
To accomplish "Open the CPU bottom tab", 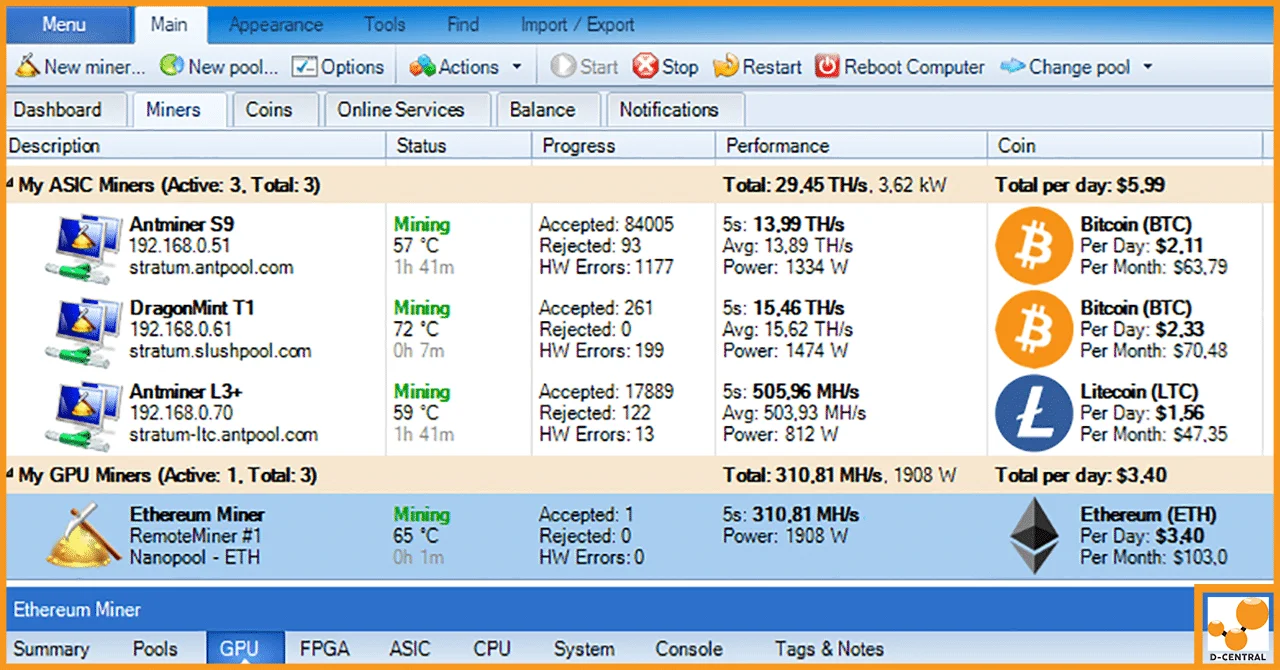I will 492,649.
